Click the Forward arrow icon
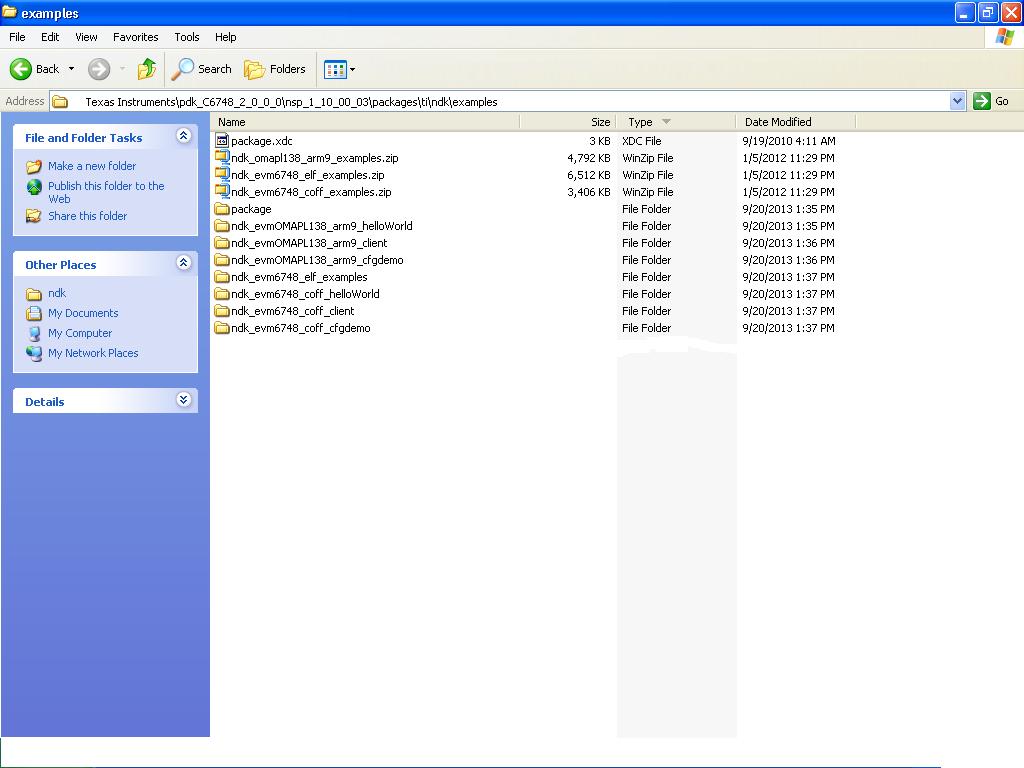 [99, 69]
